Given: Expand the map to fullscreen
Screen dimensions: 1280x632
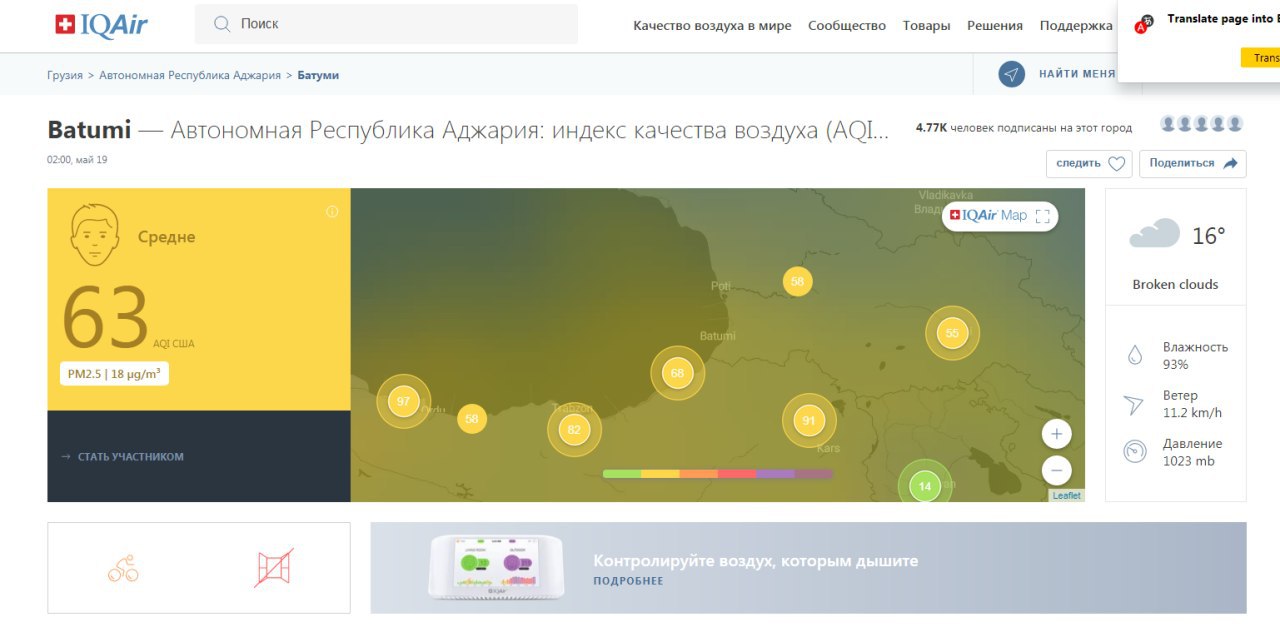Looking at the screenshot, I should (1043, 216).
